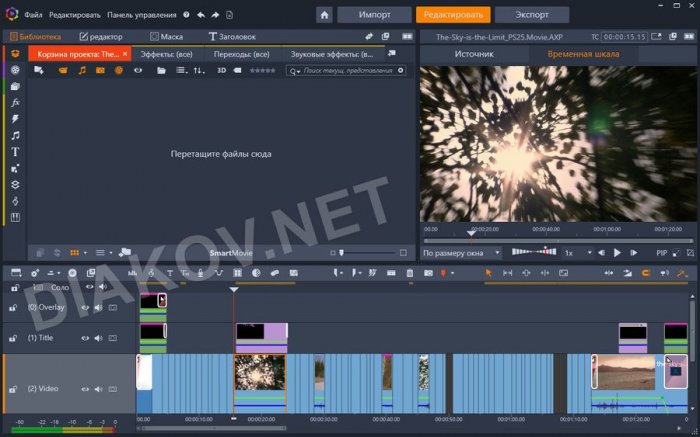The image size is (700, 437).
Task: Click the music note sidebar icon
Action: 15,135
